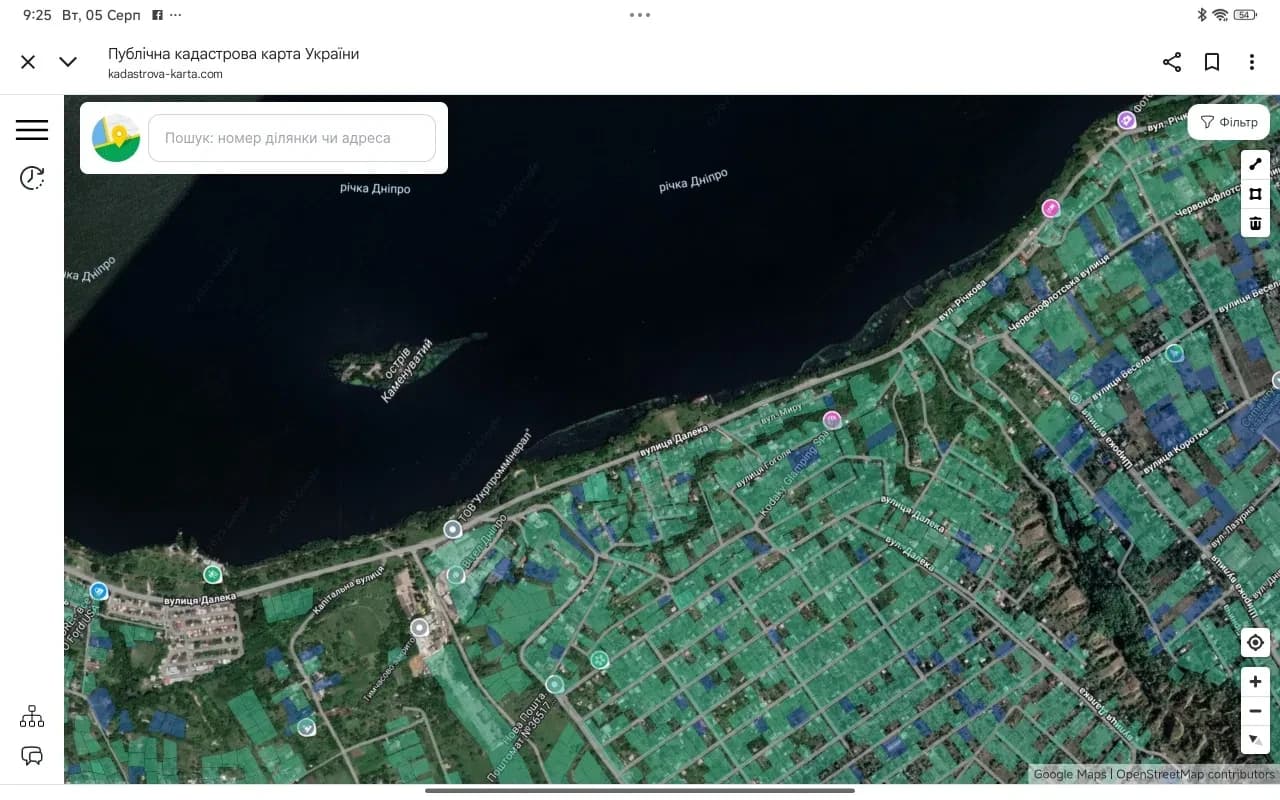
Task: Open the sitemap hierarchy icon
Action: click(x=32, y=716)
